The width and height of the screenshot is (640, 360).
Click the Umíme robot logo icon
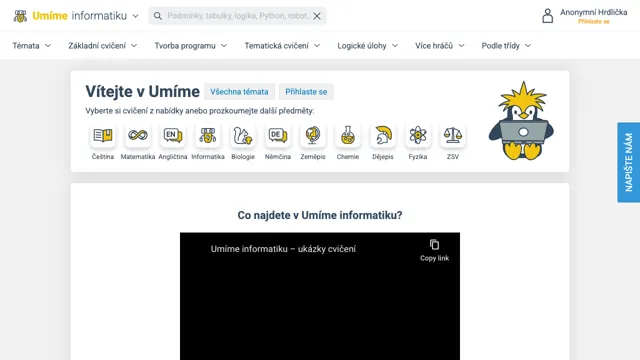pos(20,16)
